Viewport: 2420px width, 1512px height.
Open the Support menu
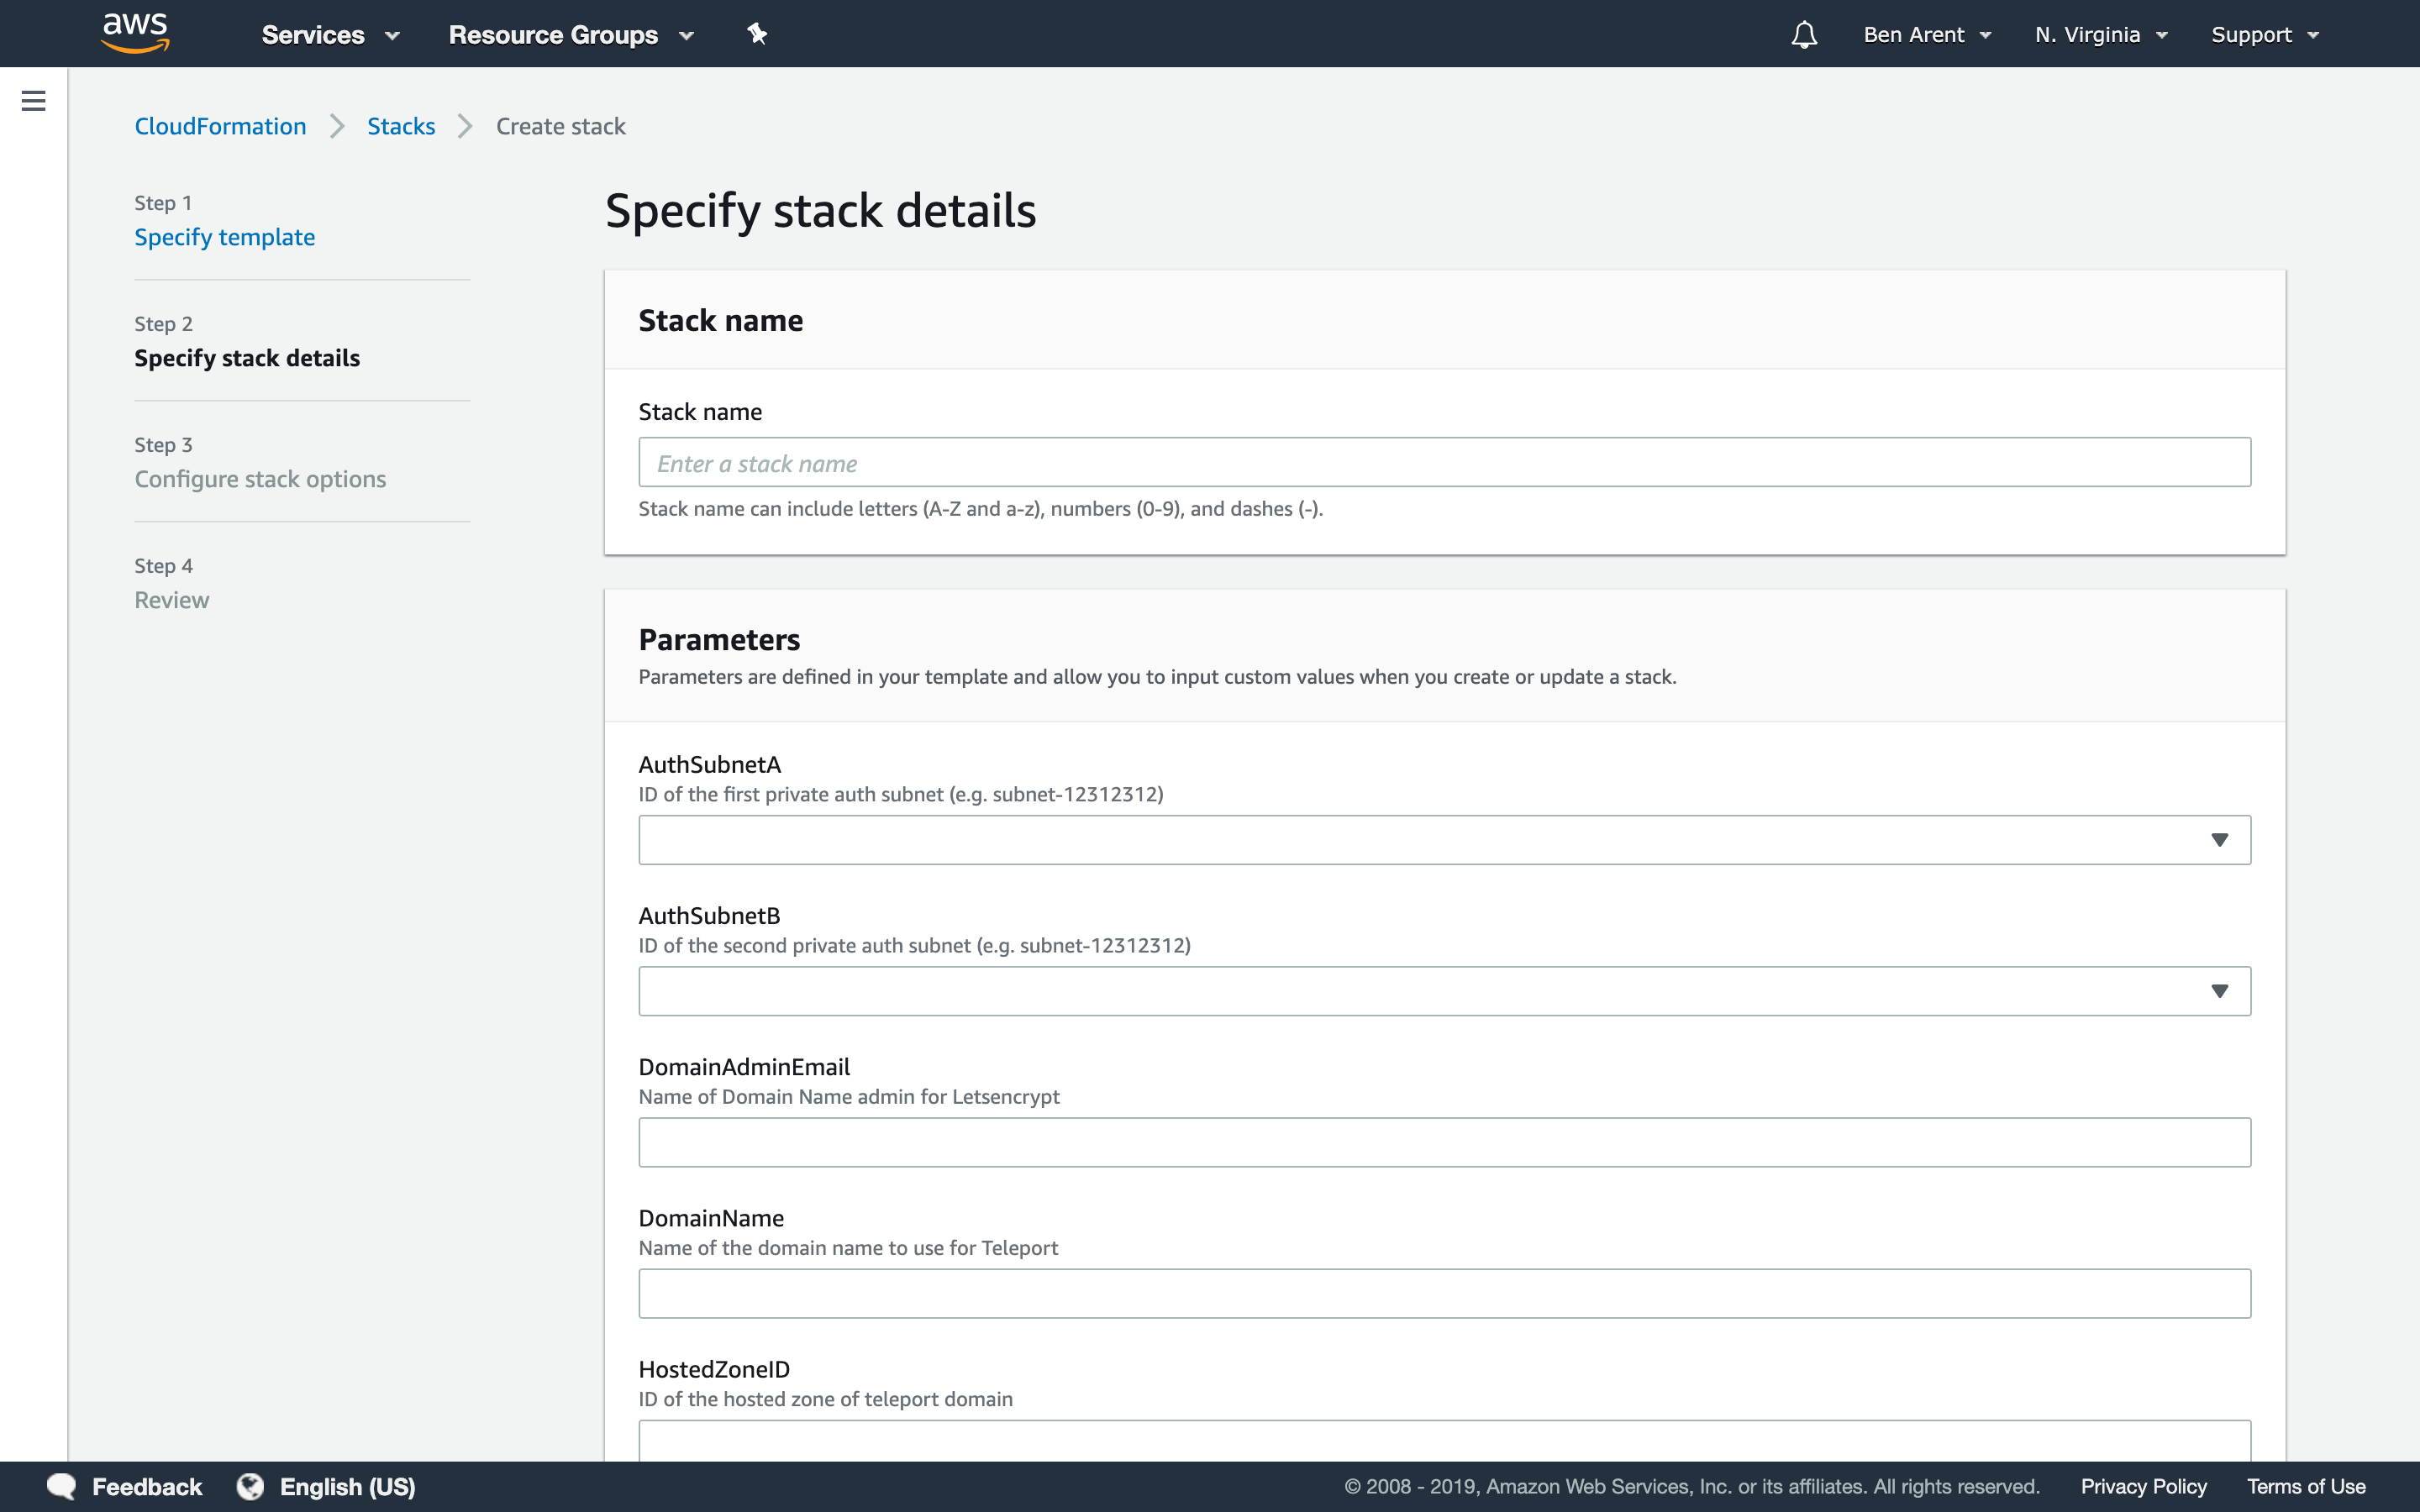2264,35
